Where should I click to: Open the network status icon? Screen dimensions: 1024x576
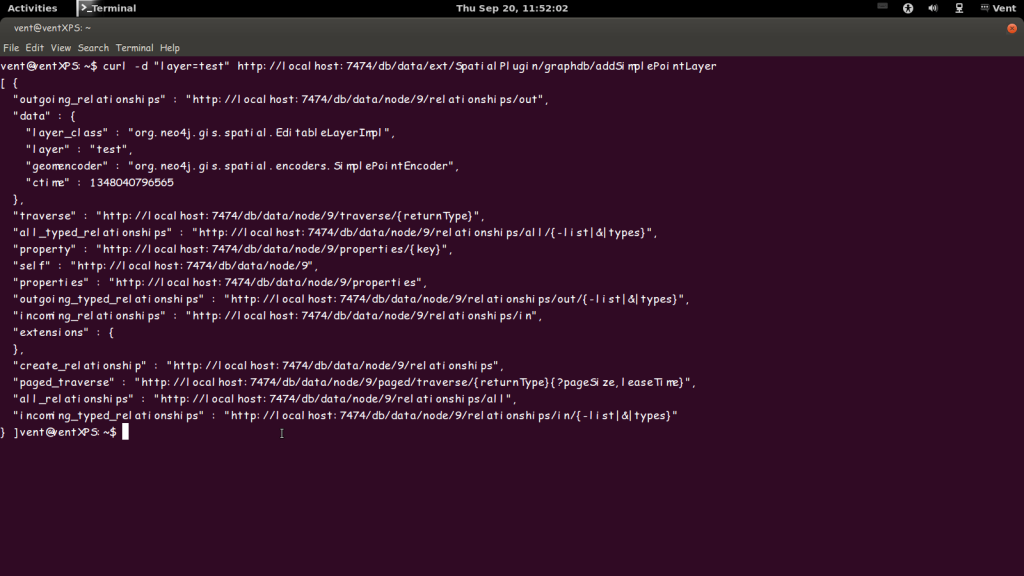959,8
